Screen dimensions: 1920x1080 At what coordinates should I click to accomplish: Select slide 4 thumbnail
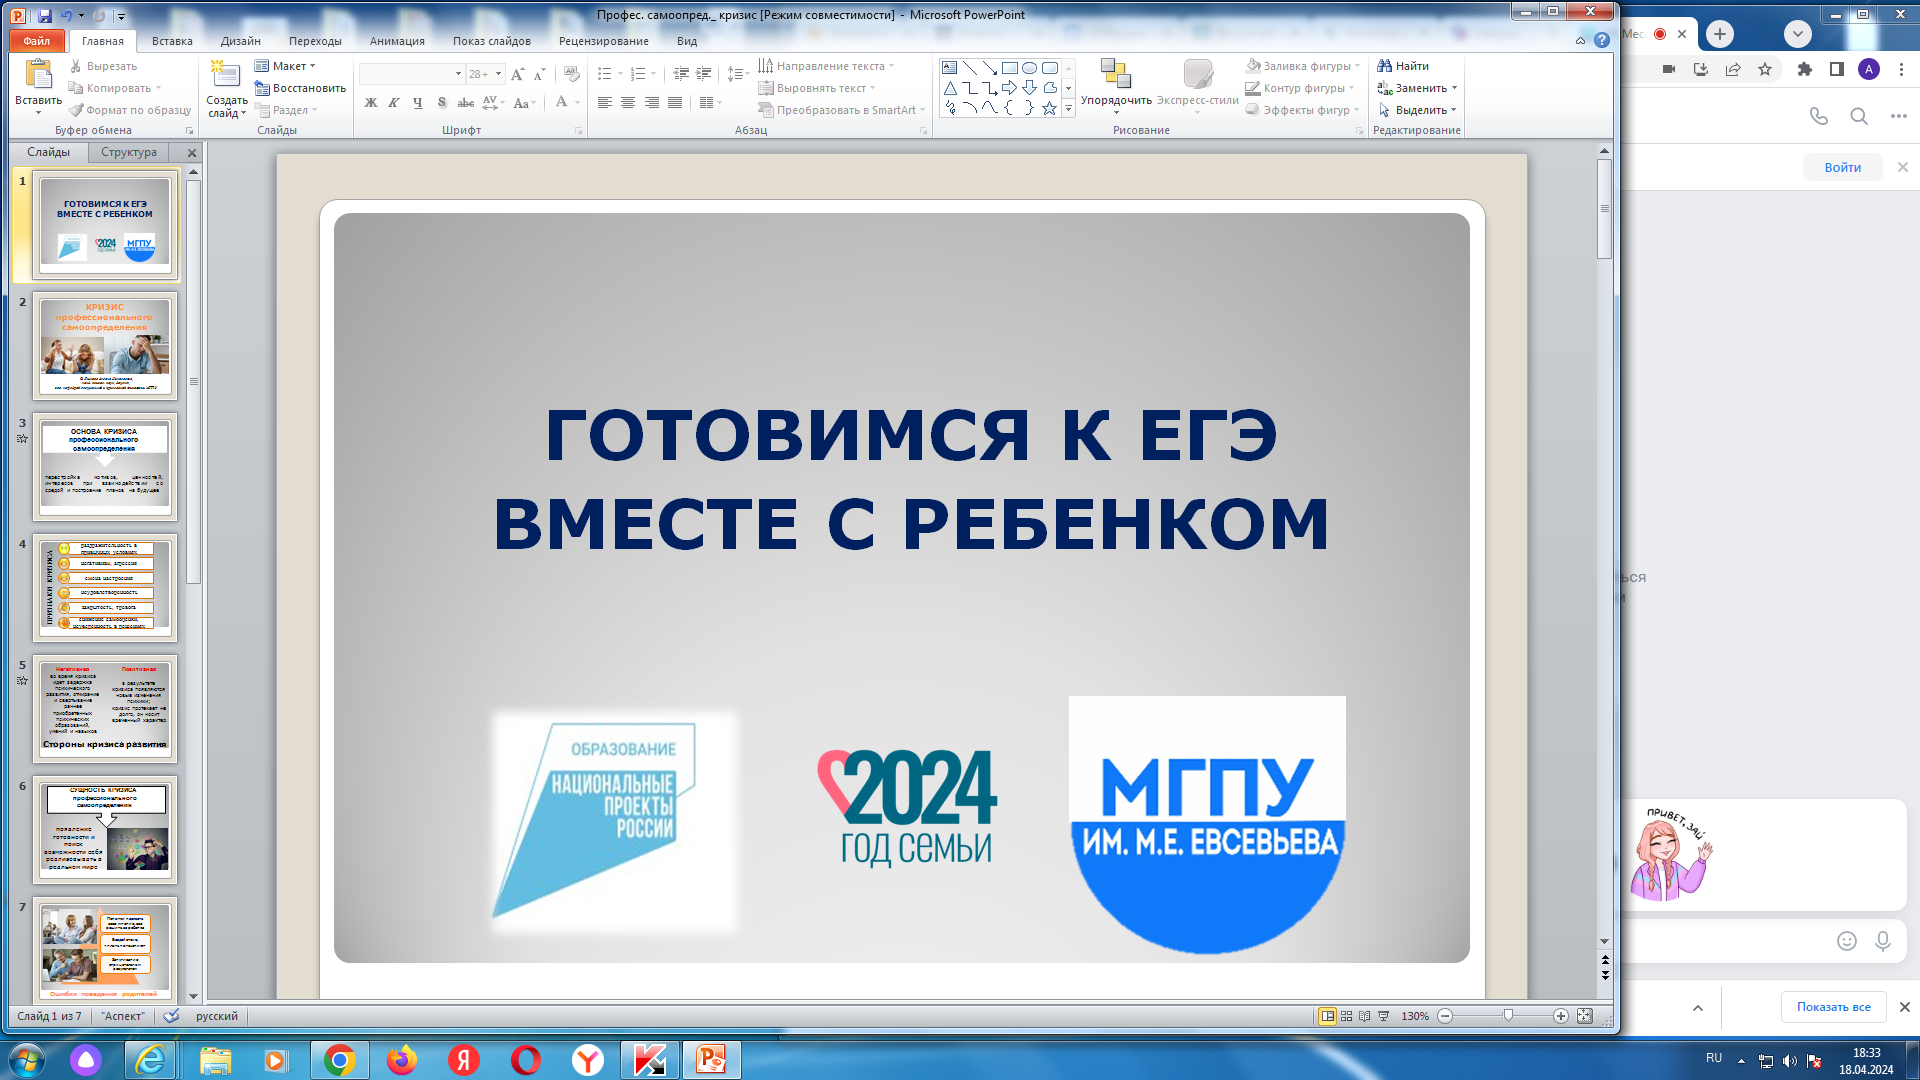(105, 587)
